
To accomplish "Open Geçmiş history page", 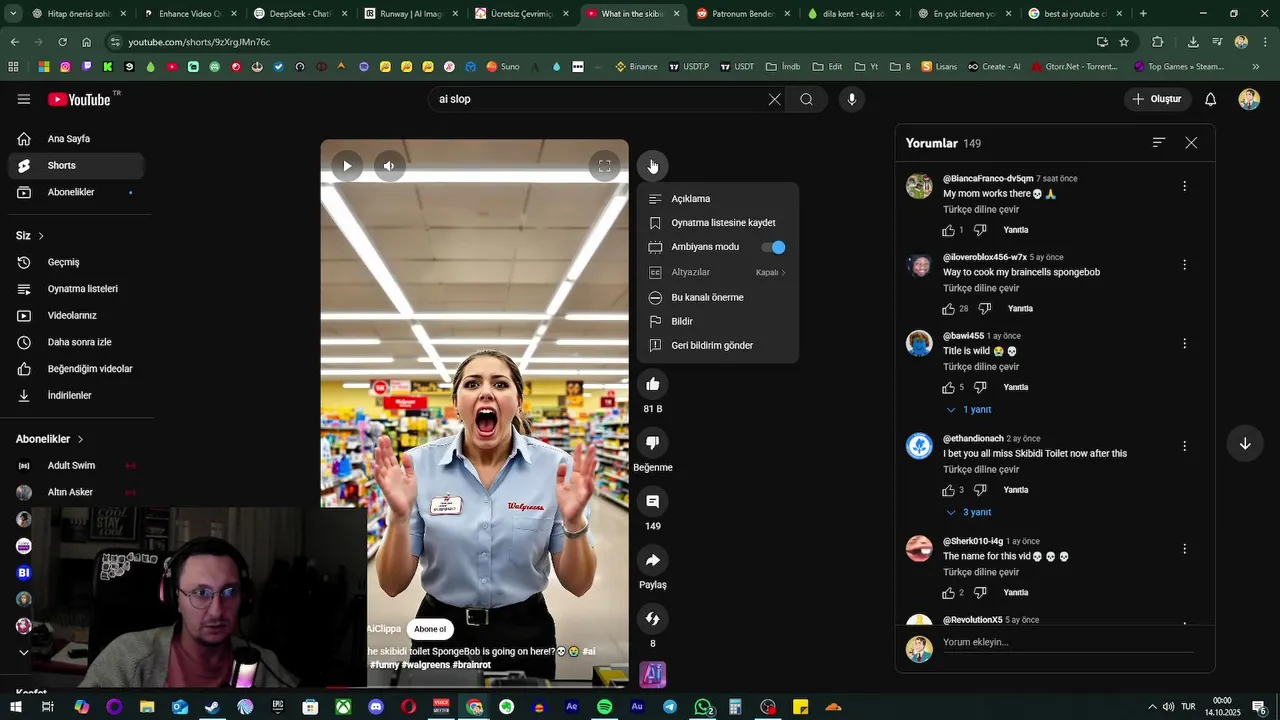I will [76, 262].
